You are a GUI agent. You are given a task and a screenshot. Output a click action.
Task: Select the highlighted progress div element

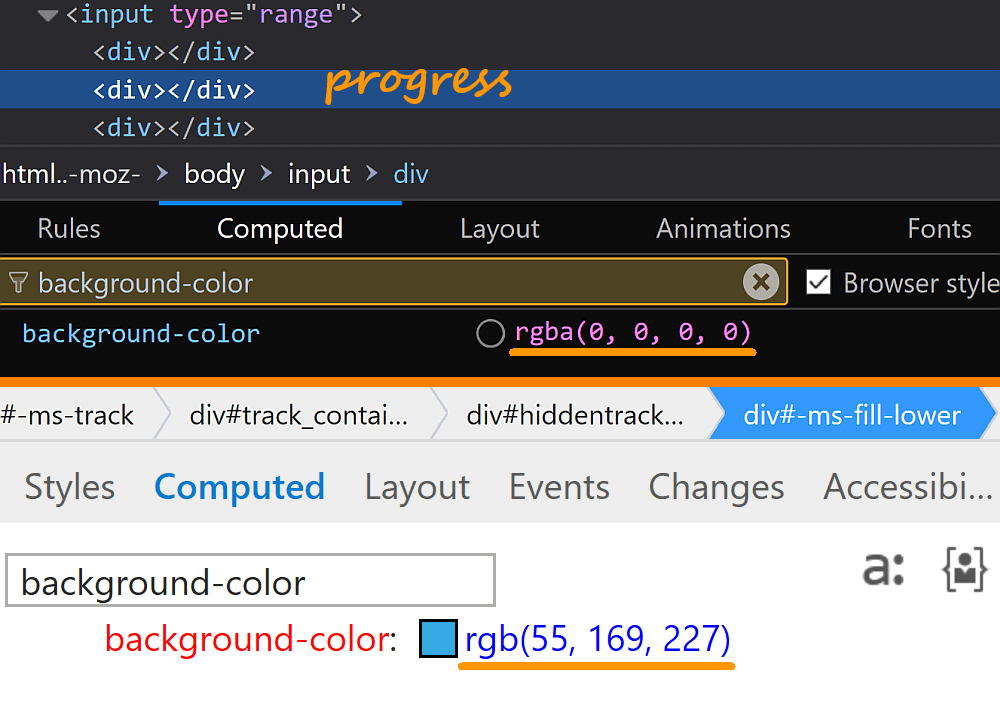pos(174,90)
